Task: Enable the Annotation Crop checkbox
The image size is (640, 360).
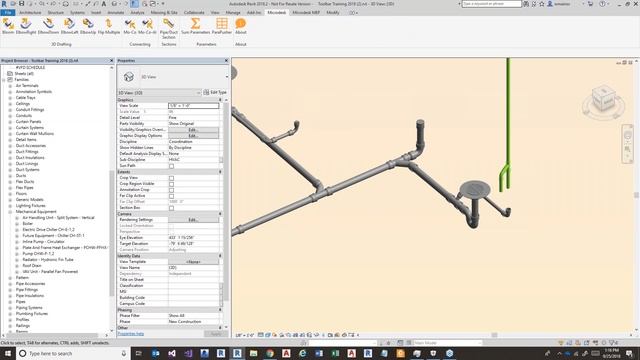Action: pos(171,190)
